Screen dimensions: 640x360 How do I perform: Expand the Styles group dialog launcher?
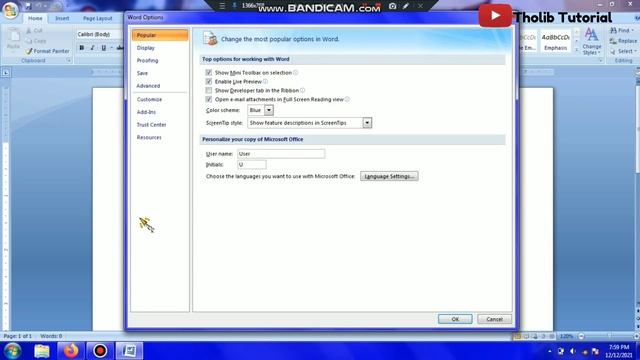(x=600, y=60)
